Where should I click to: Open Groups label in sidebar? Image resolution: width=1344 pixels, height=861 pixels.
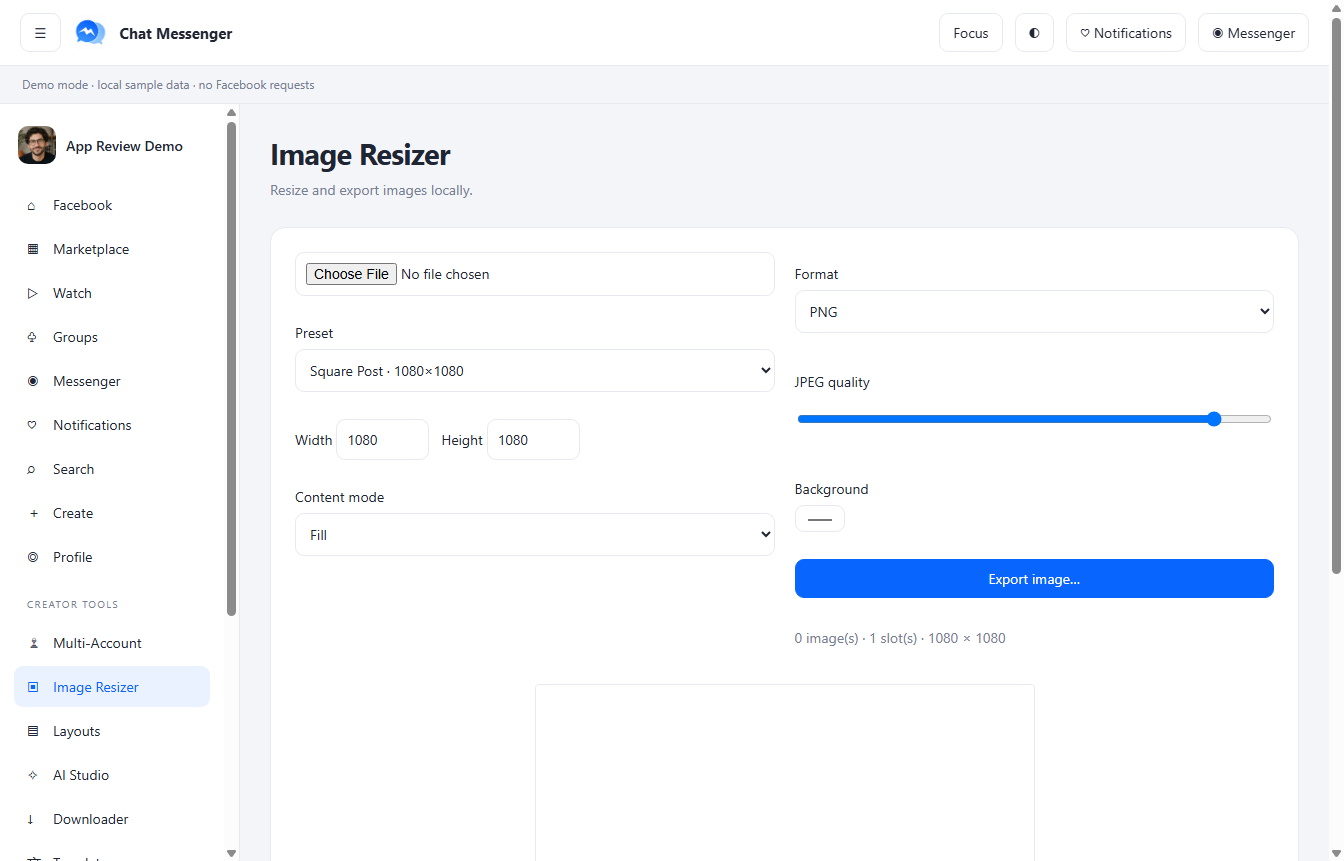pos(75,337)
